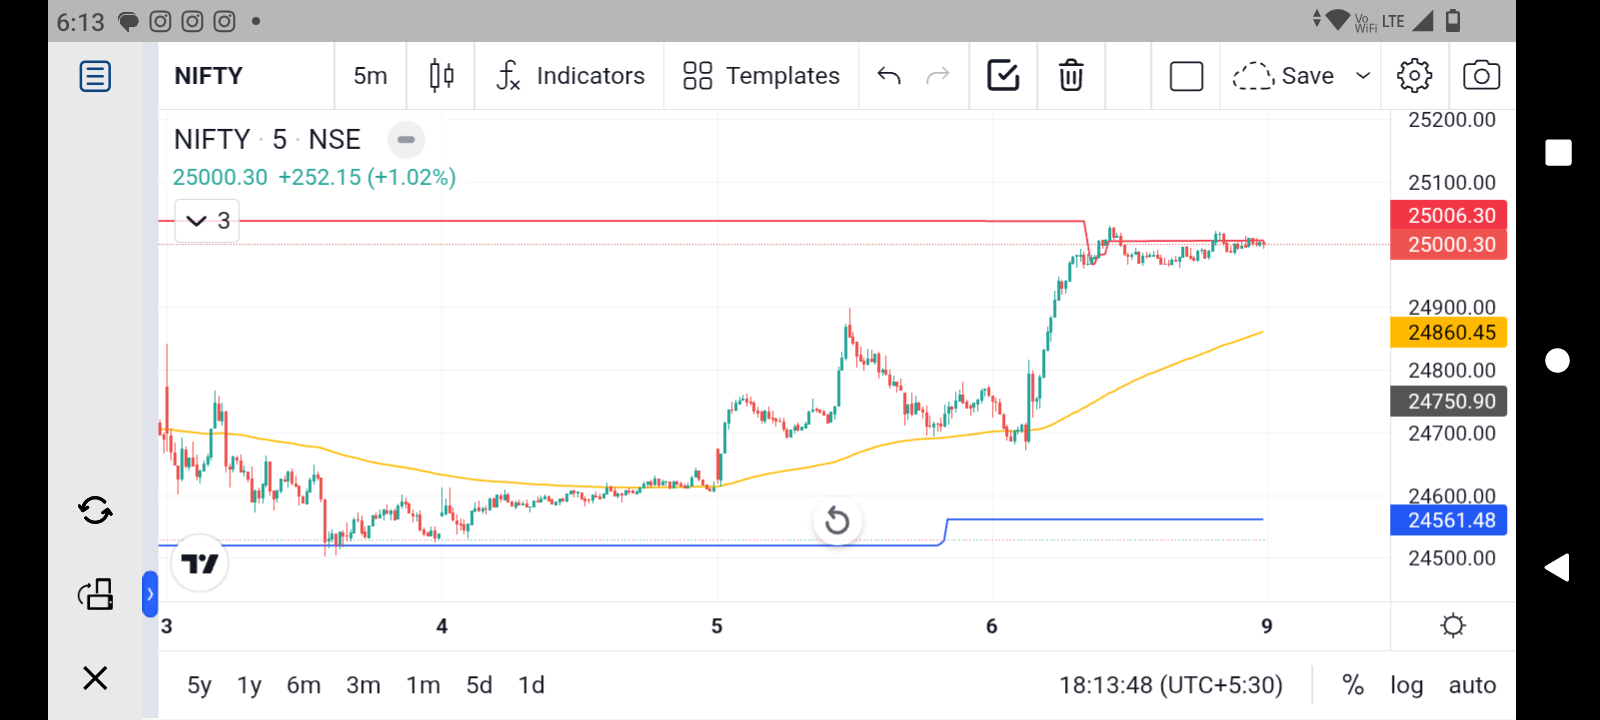The width and height of the screenshot is (1600, 720).
Task: Expand the left drawing toolbar handle
Action: point(150,594)
